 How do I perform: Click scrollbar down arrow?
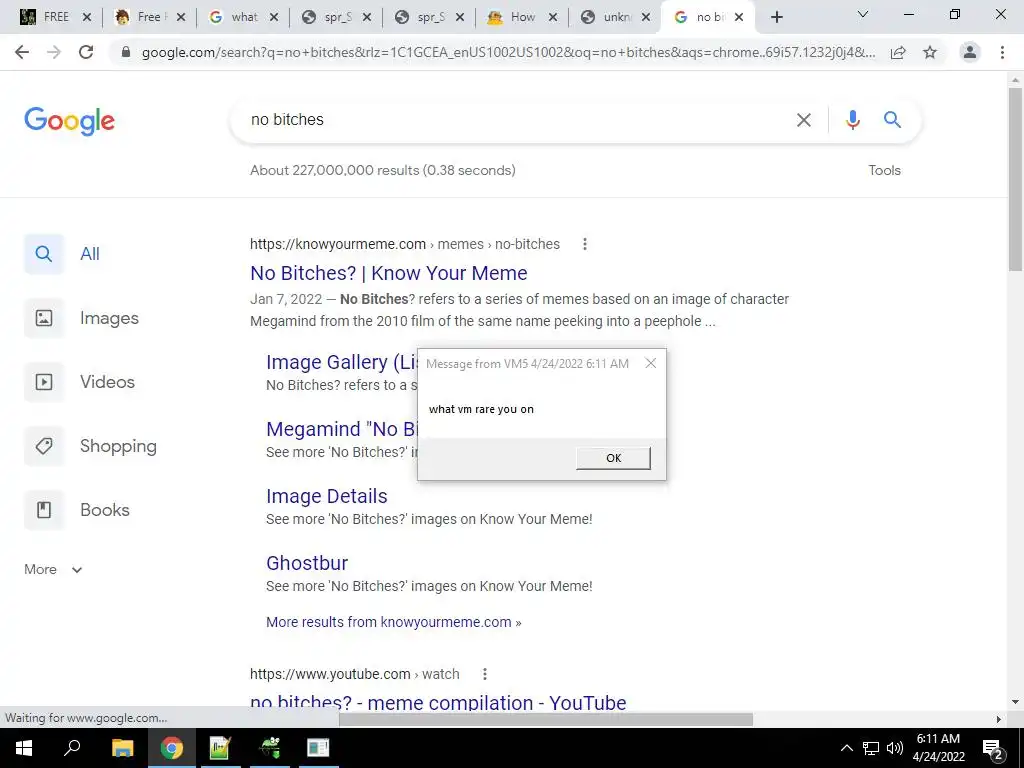pyautogui.click(x=1015, y=703)
